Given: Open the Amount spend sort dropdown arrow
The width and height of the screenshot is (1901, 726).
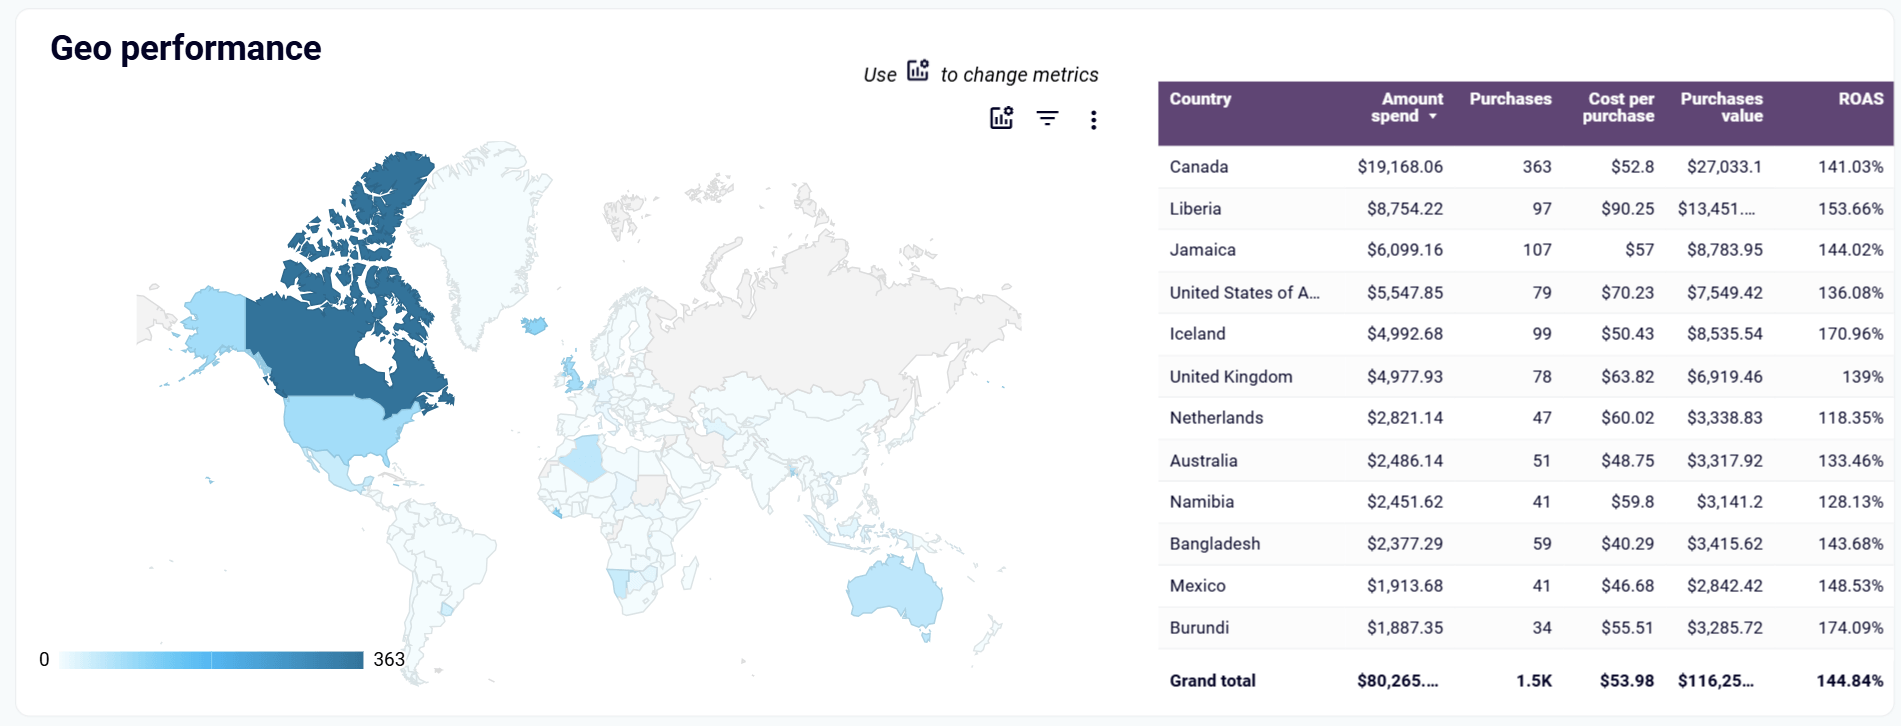Looking at the screenshot, I should (x=1433, y=117).
